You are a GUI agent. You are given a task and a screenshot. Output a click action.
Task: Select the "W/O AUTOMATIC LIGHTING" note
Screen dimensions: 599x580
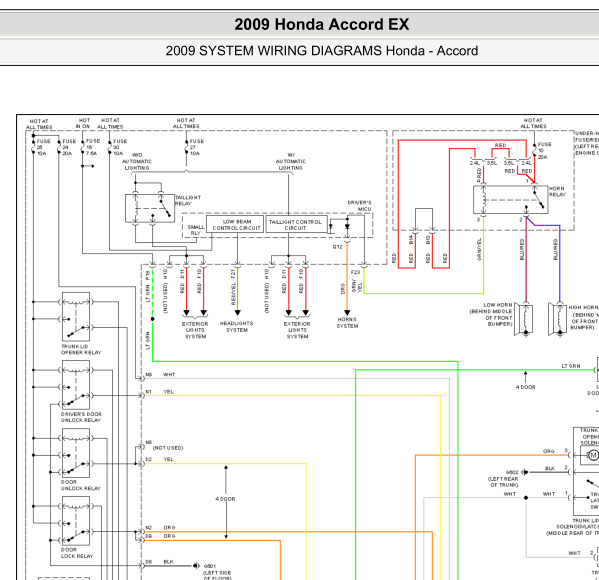pos(137,161)
